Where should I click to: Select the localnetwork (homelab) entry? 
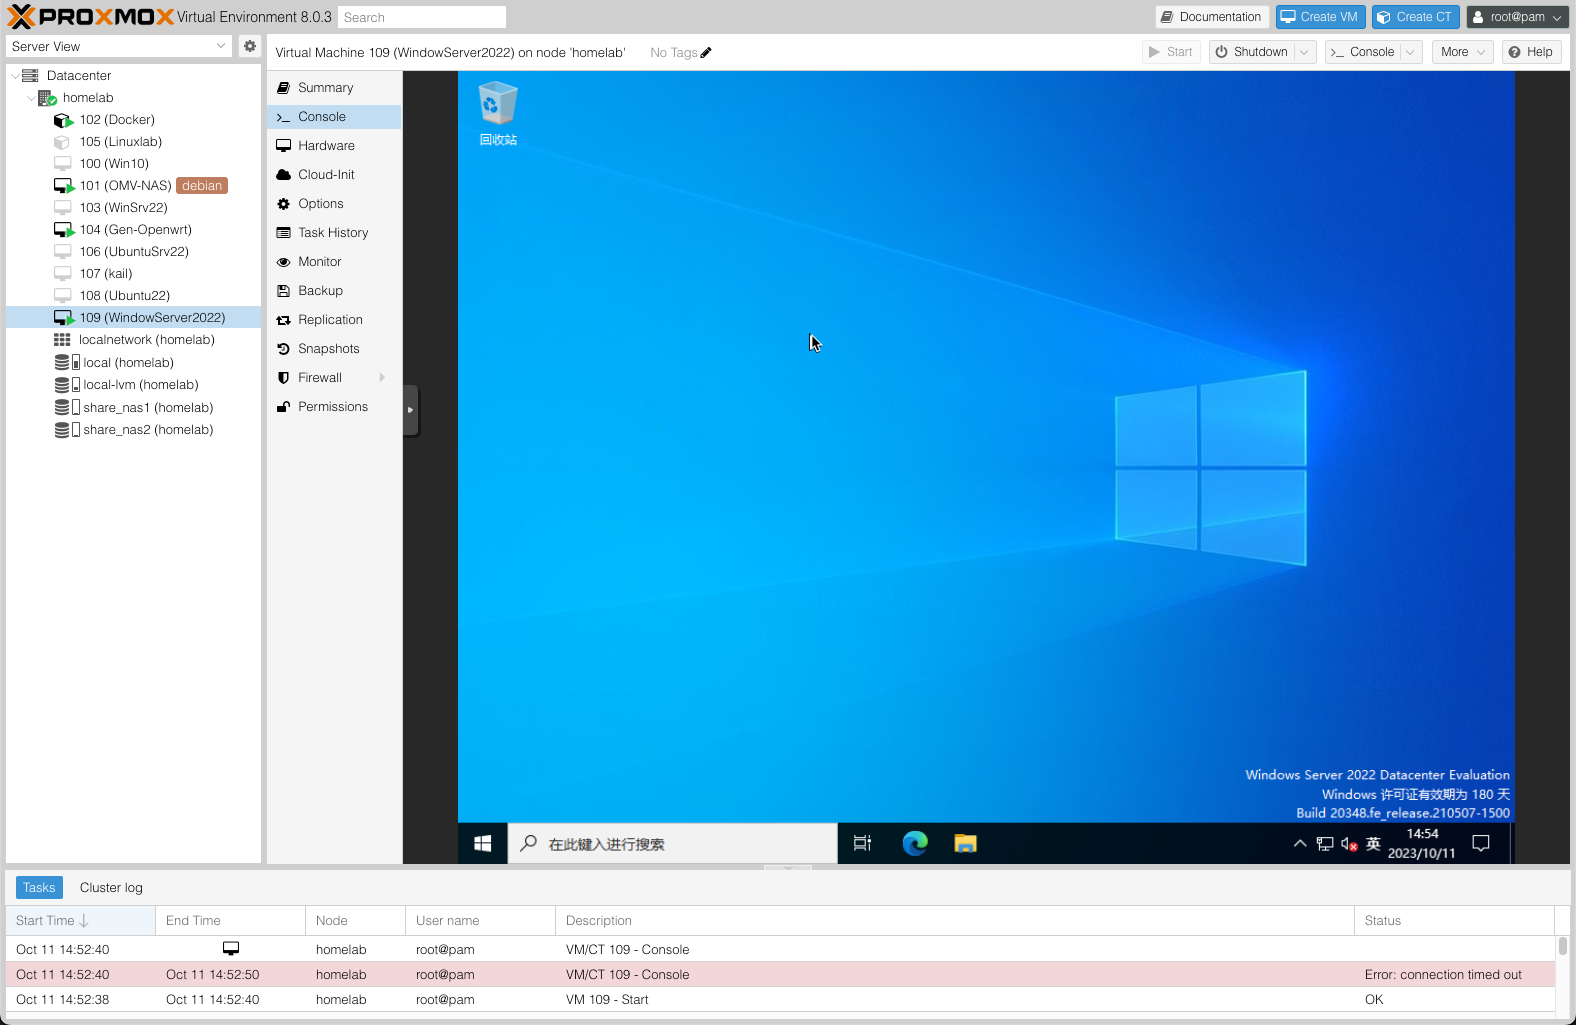135,340
